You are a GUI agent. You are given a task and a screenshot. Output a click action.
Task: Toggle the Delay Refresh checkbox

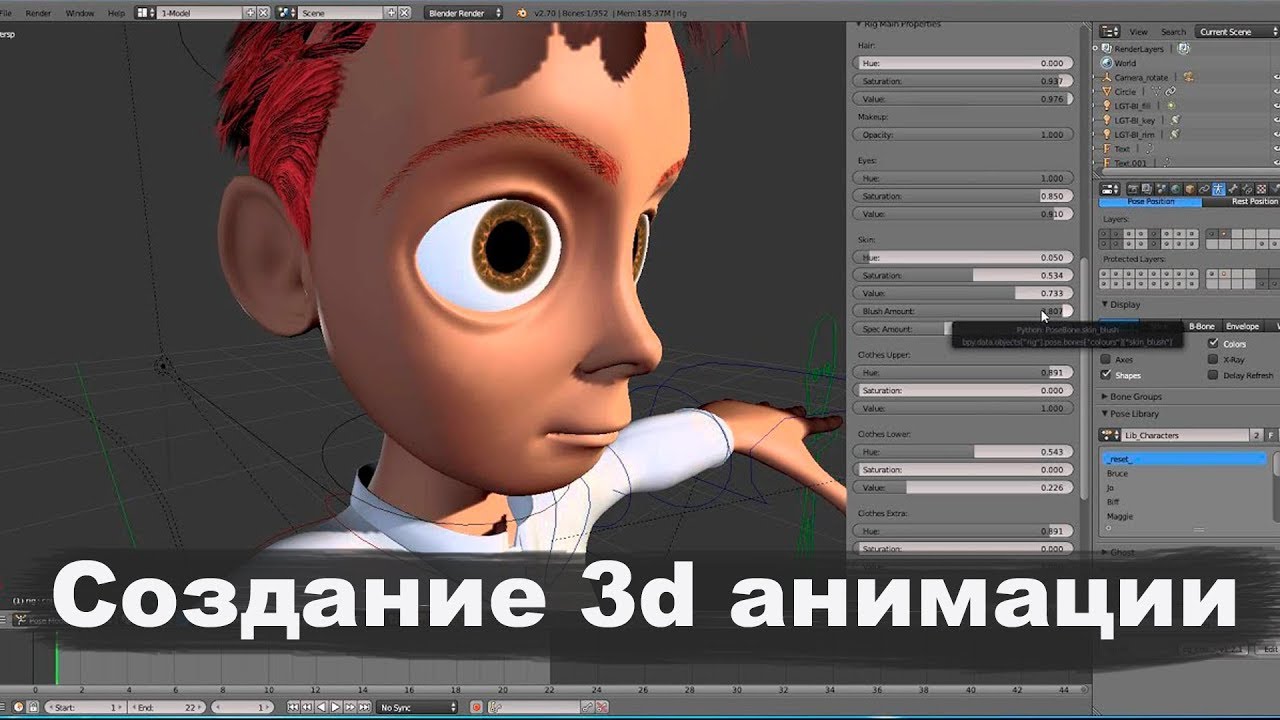tap(1213, 375)
